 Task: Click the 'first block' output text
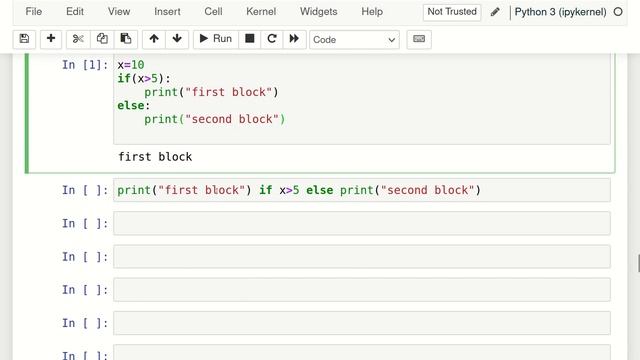point(155,157)
